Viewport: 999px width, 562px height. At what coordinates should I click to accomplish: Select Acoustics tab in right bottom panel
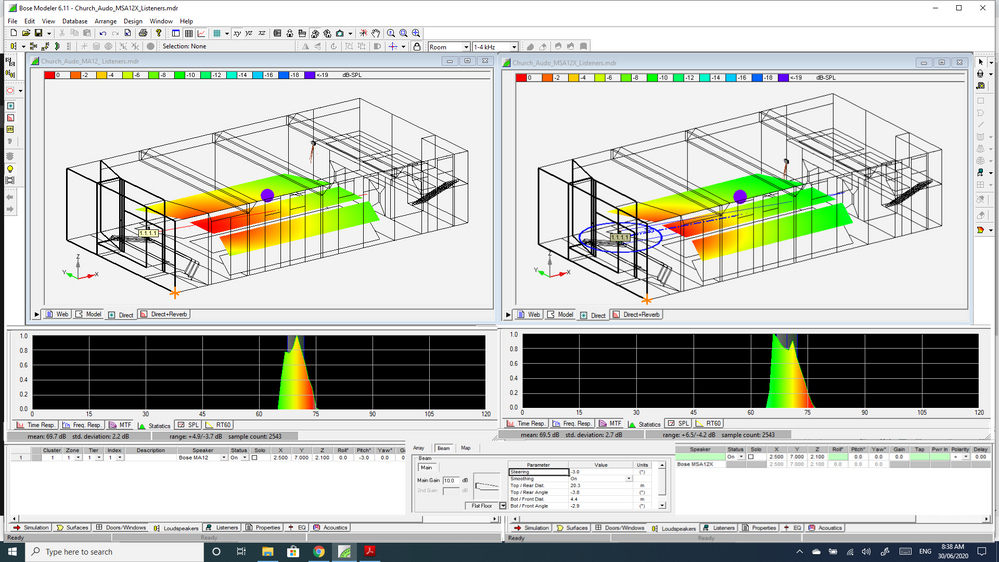coord(824,528)
